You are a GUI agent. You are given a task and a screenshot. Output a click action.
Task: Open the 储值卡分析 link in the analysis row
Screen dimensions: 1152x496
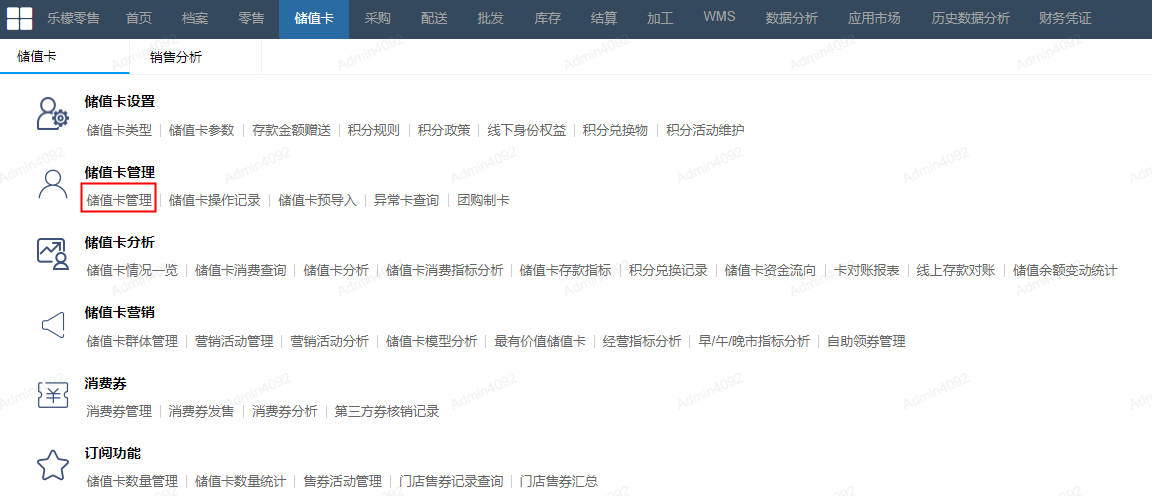(x=336, y=270)
